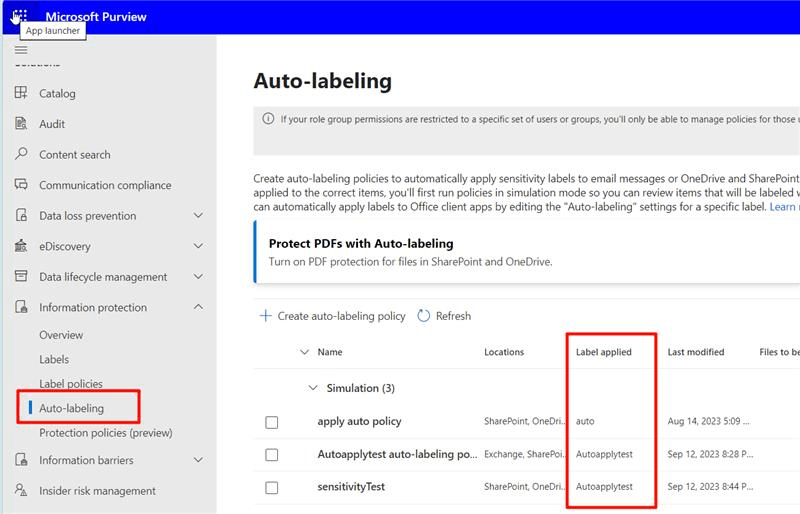Screen dimensions: 800x514
Task: Sort by the Locations column header
Action: [x=504, y=352]
